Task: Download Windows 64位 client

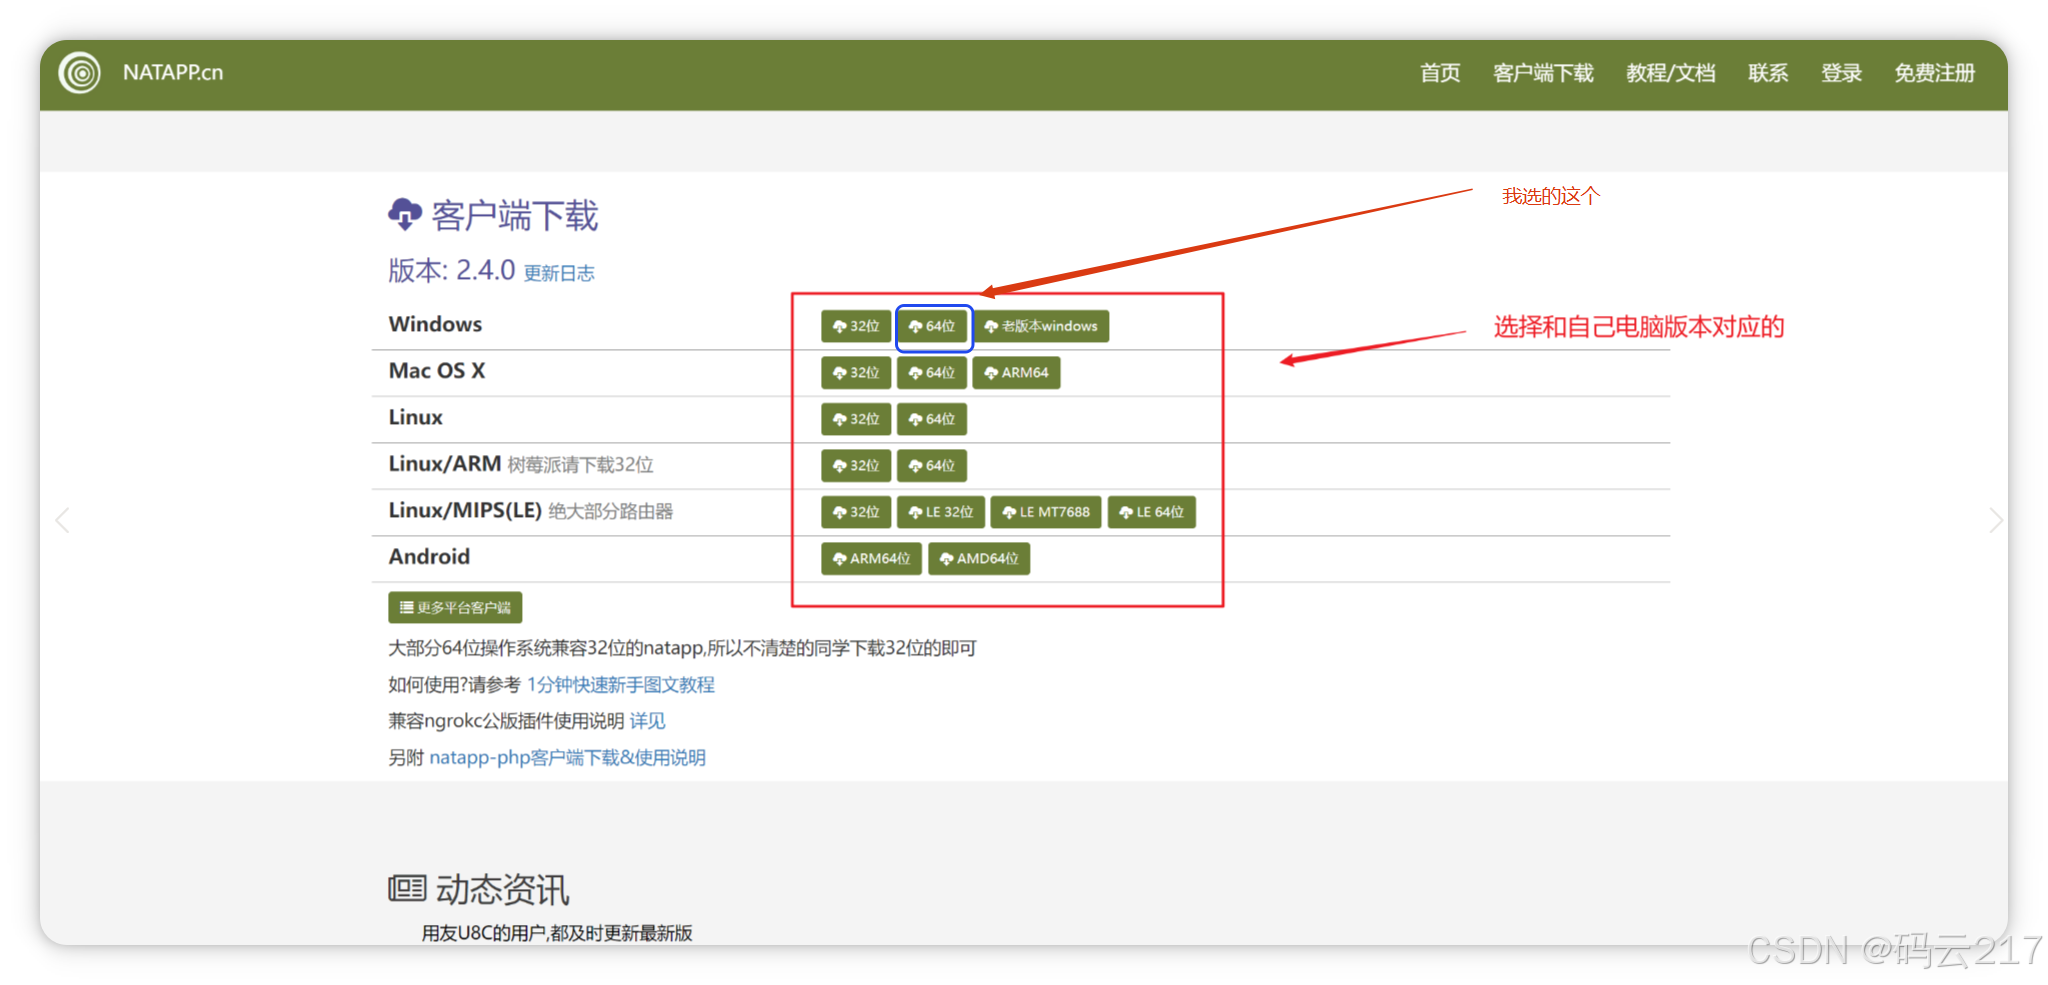Action: (x=932, y=326)
